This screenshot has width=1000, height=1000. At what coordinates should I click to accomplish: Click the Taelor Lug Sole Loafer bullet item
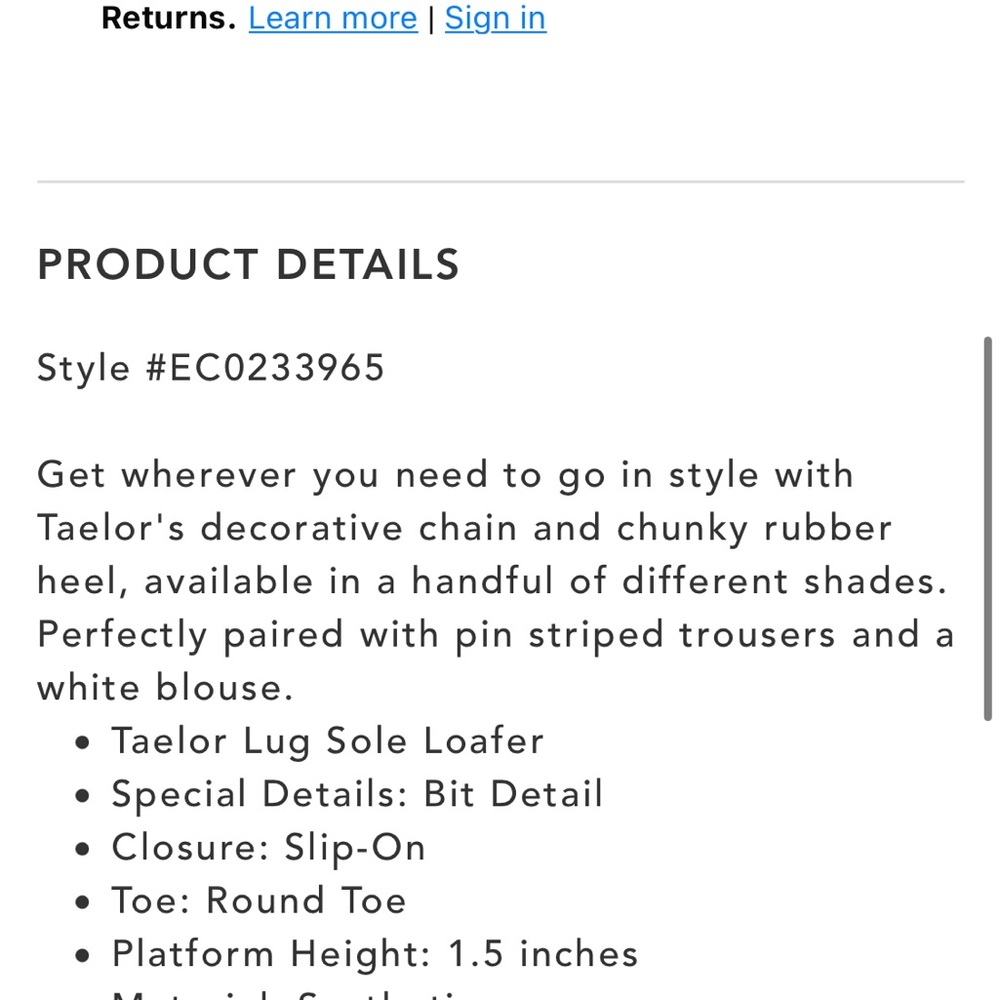pyautogui.click(x=328, y=741)
